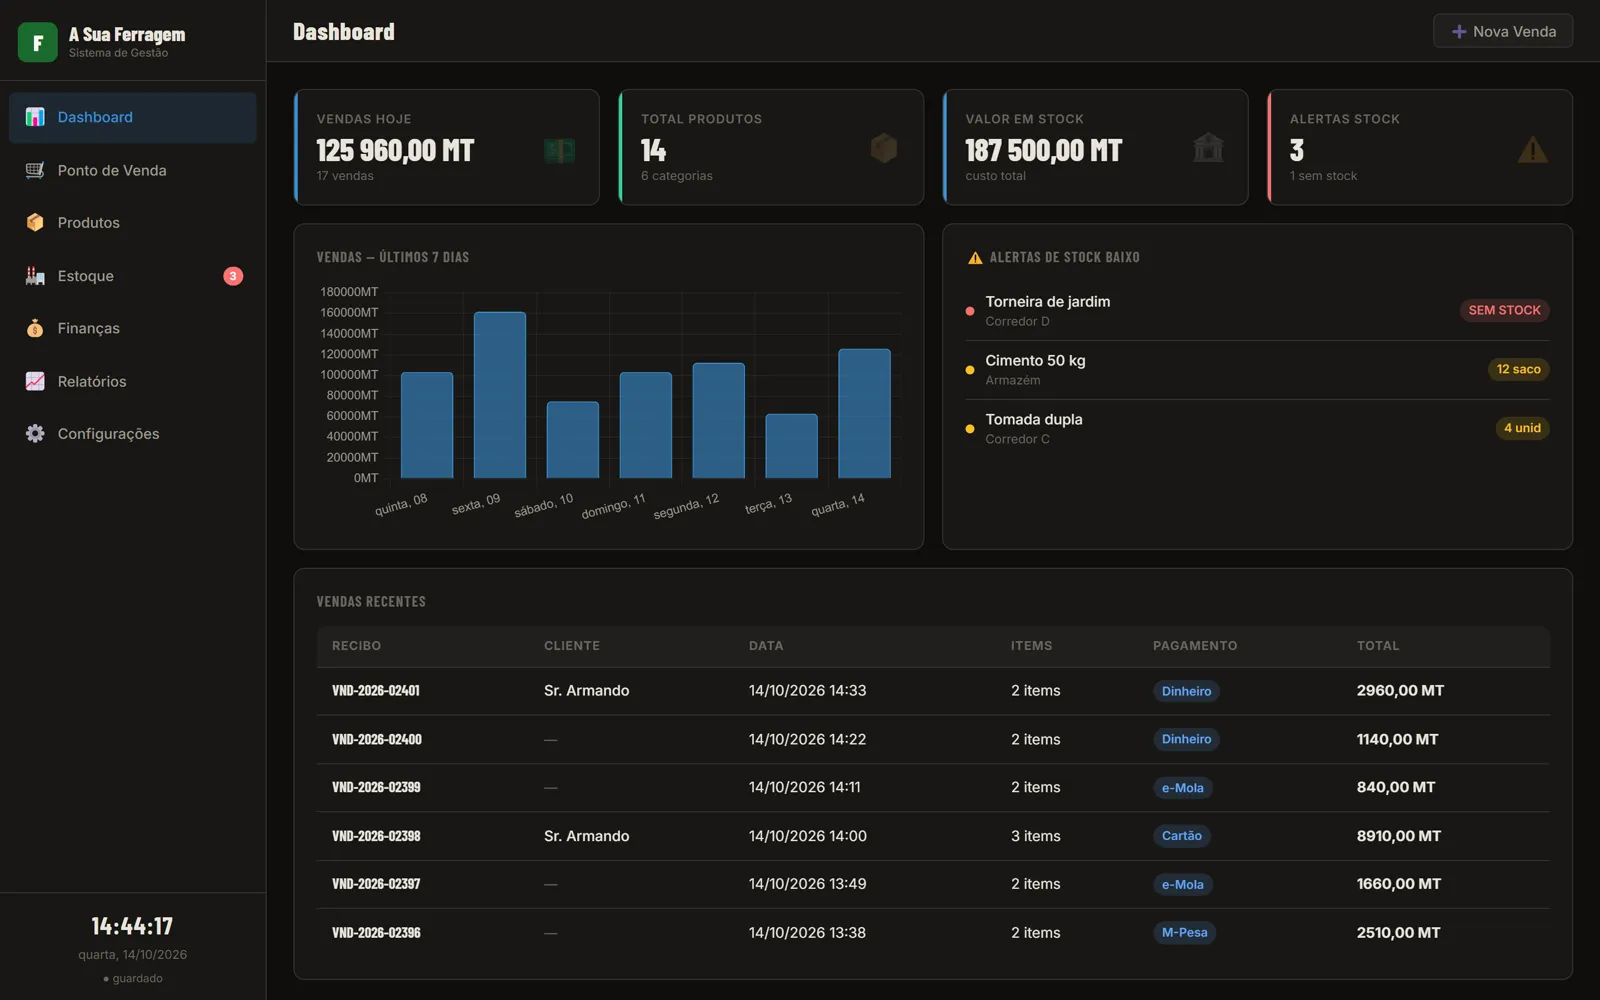
Task: Click the Produtos box icon
Action: 35,222
